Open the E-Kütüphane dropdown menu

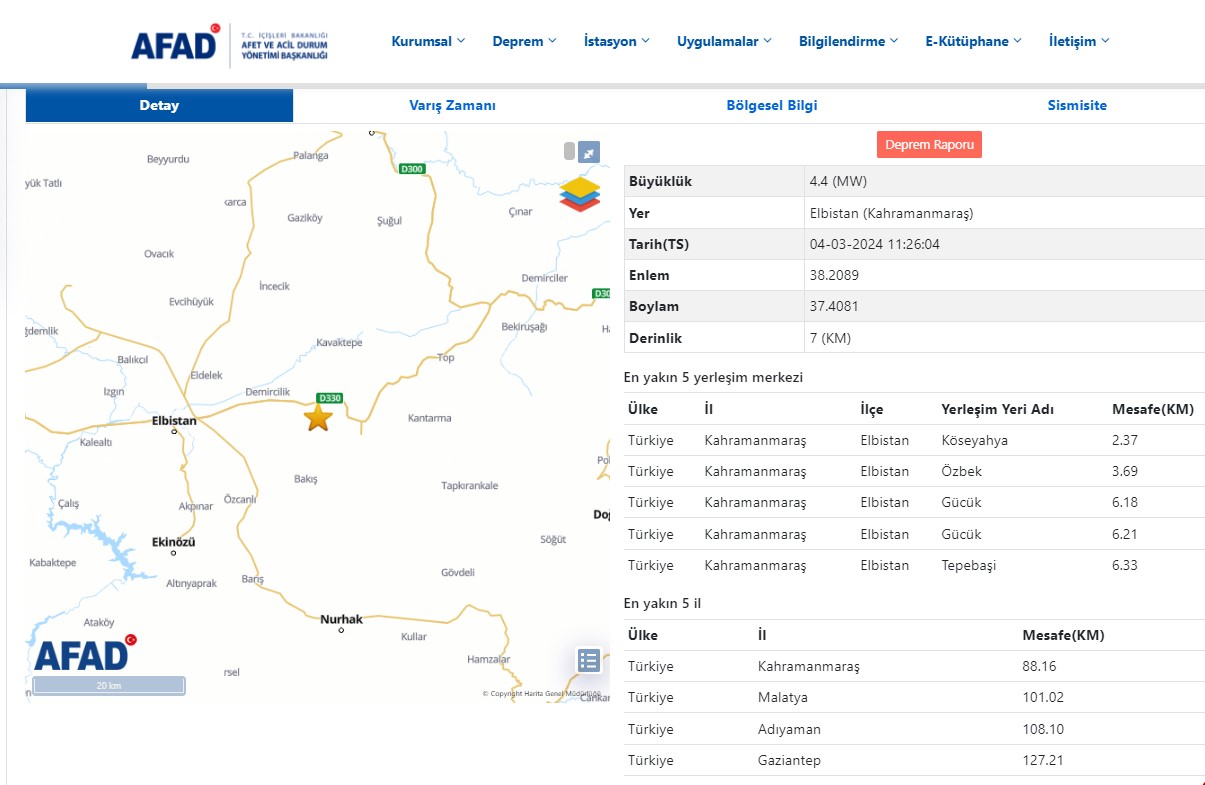[973, 41]
